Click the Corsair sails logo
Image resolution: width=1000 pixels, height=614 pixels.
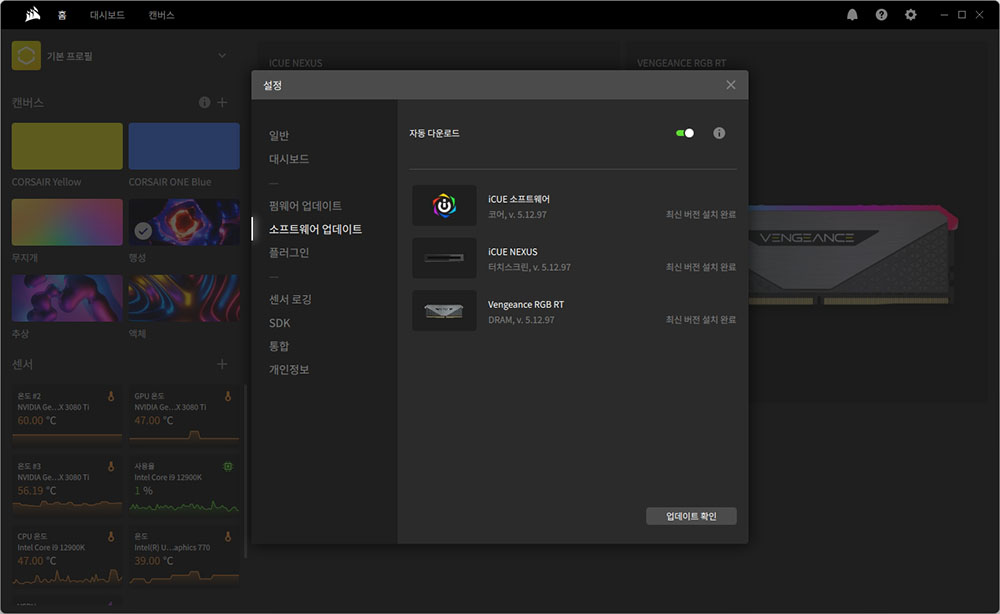click(33, 14)
